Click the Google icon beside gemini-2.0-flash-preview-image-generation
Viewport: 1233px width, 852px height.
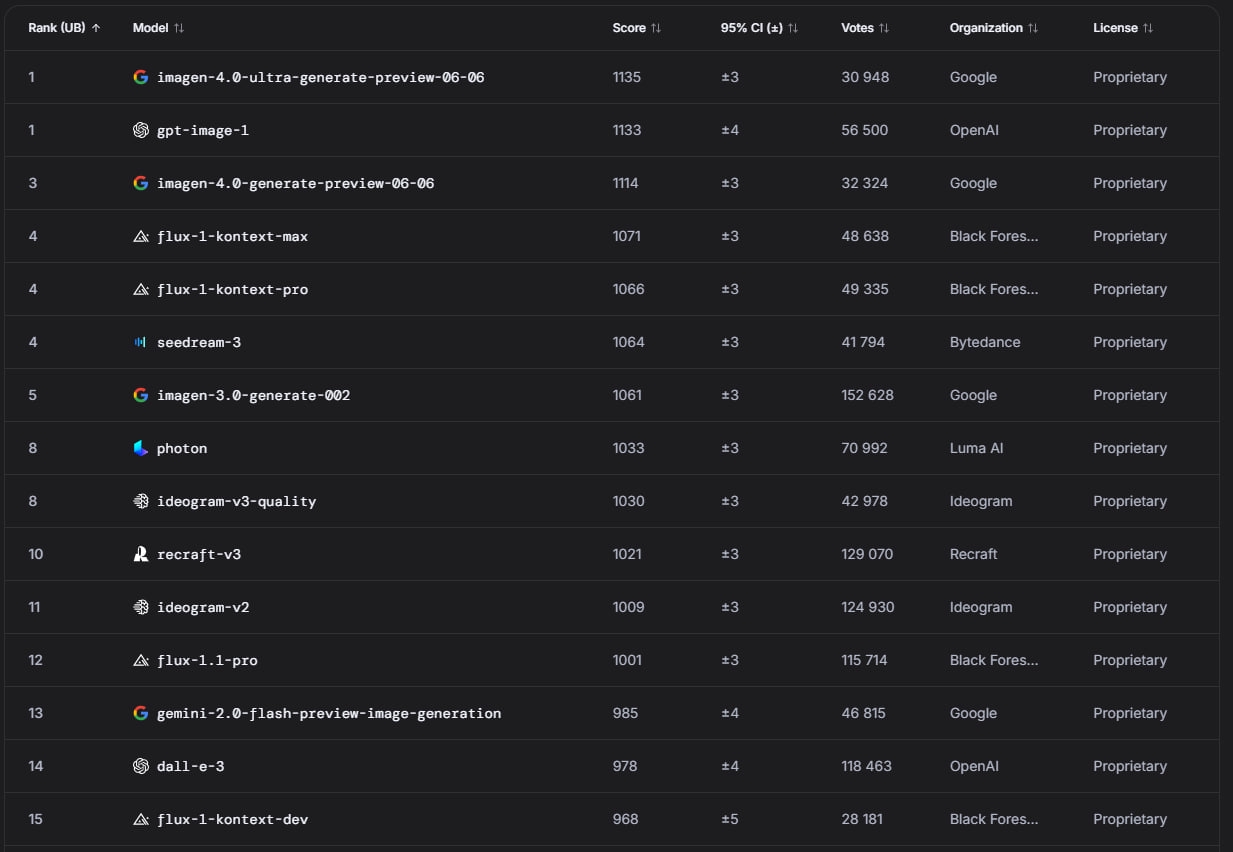pos(140,713)
